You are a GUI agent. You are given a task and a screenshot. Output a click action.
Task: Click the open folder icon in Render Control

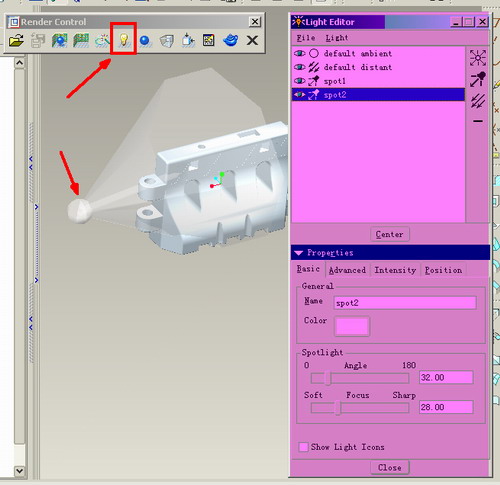16,40
